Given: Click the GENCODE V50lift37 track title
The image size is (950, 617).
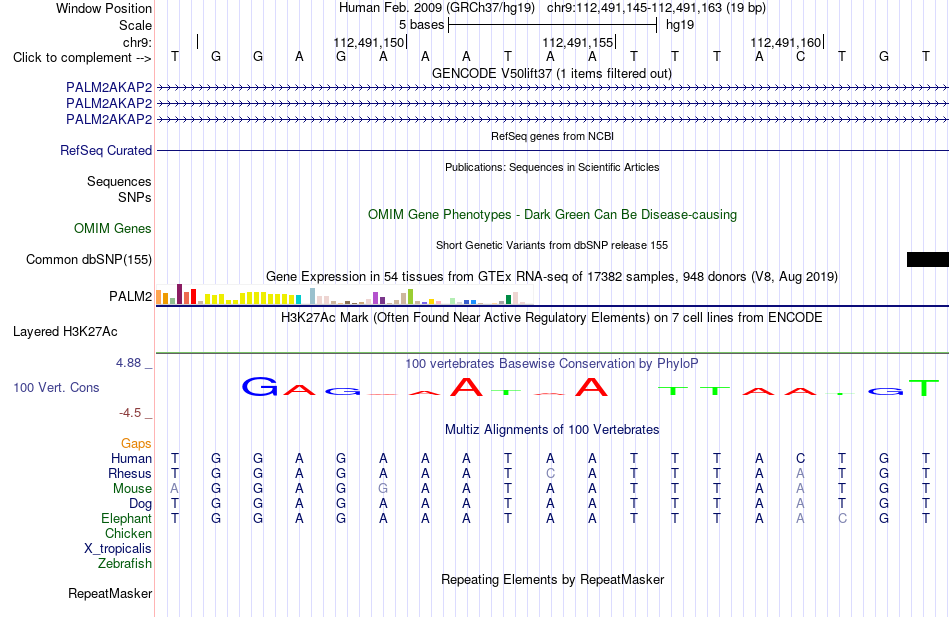Looking at the screenshot, I should coord(552,73).
